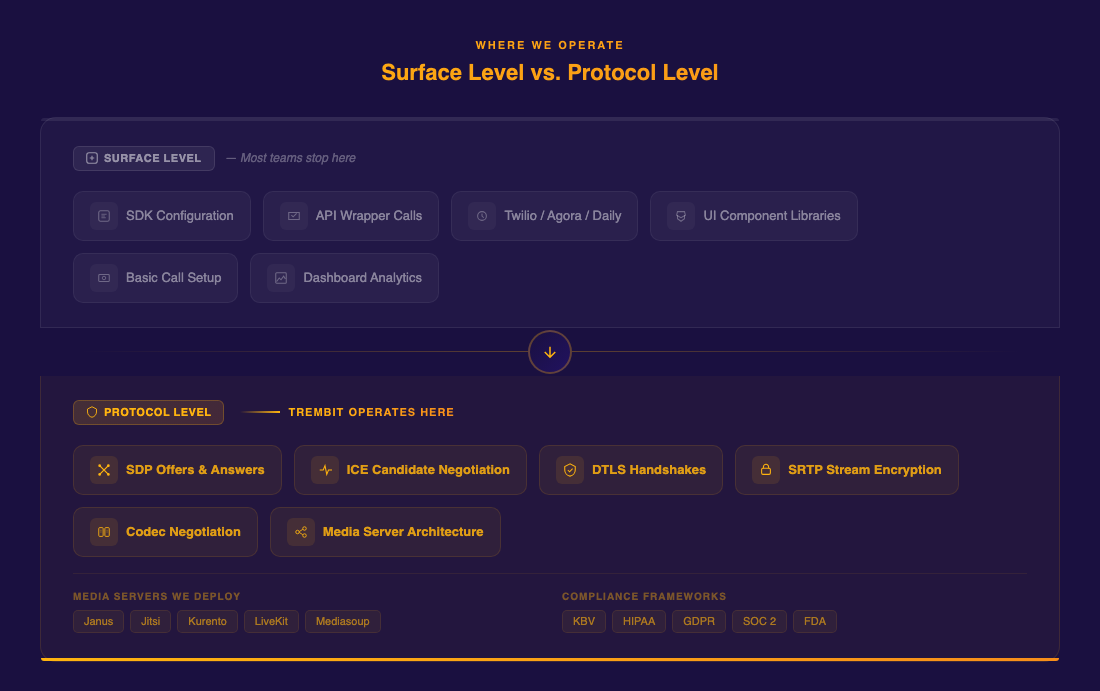Click the Mediasoup media server tag
Image resolution: width=1100 pixels, height=691 pixels.
[342, 622]
